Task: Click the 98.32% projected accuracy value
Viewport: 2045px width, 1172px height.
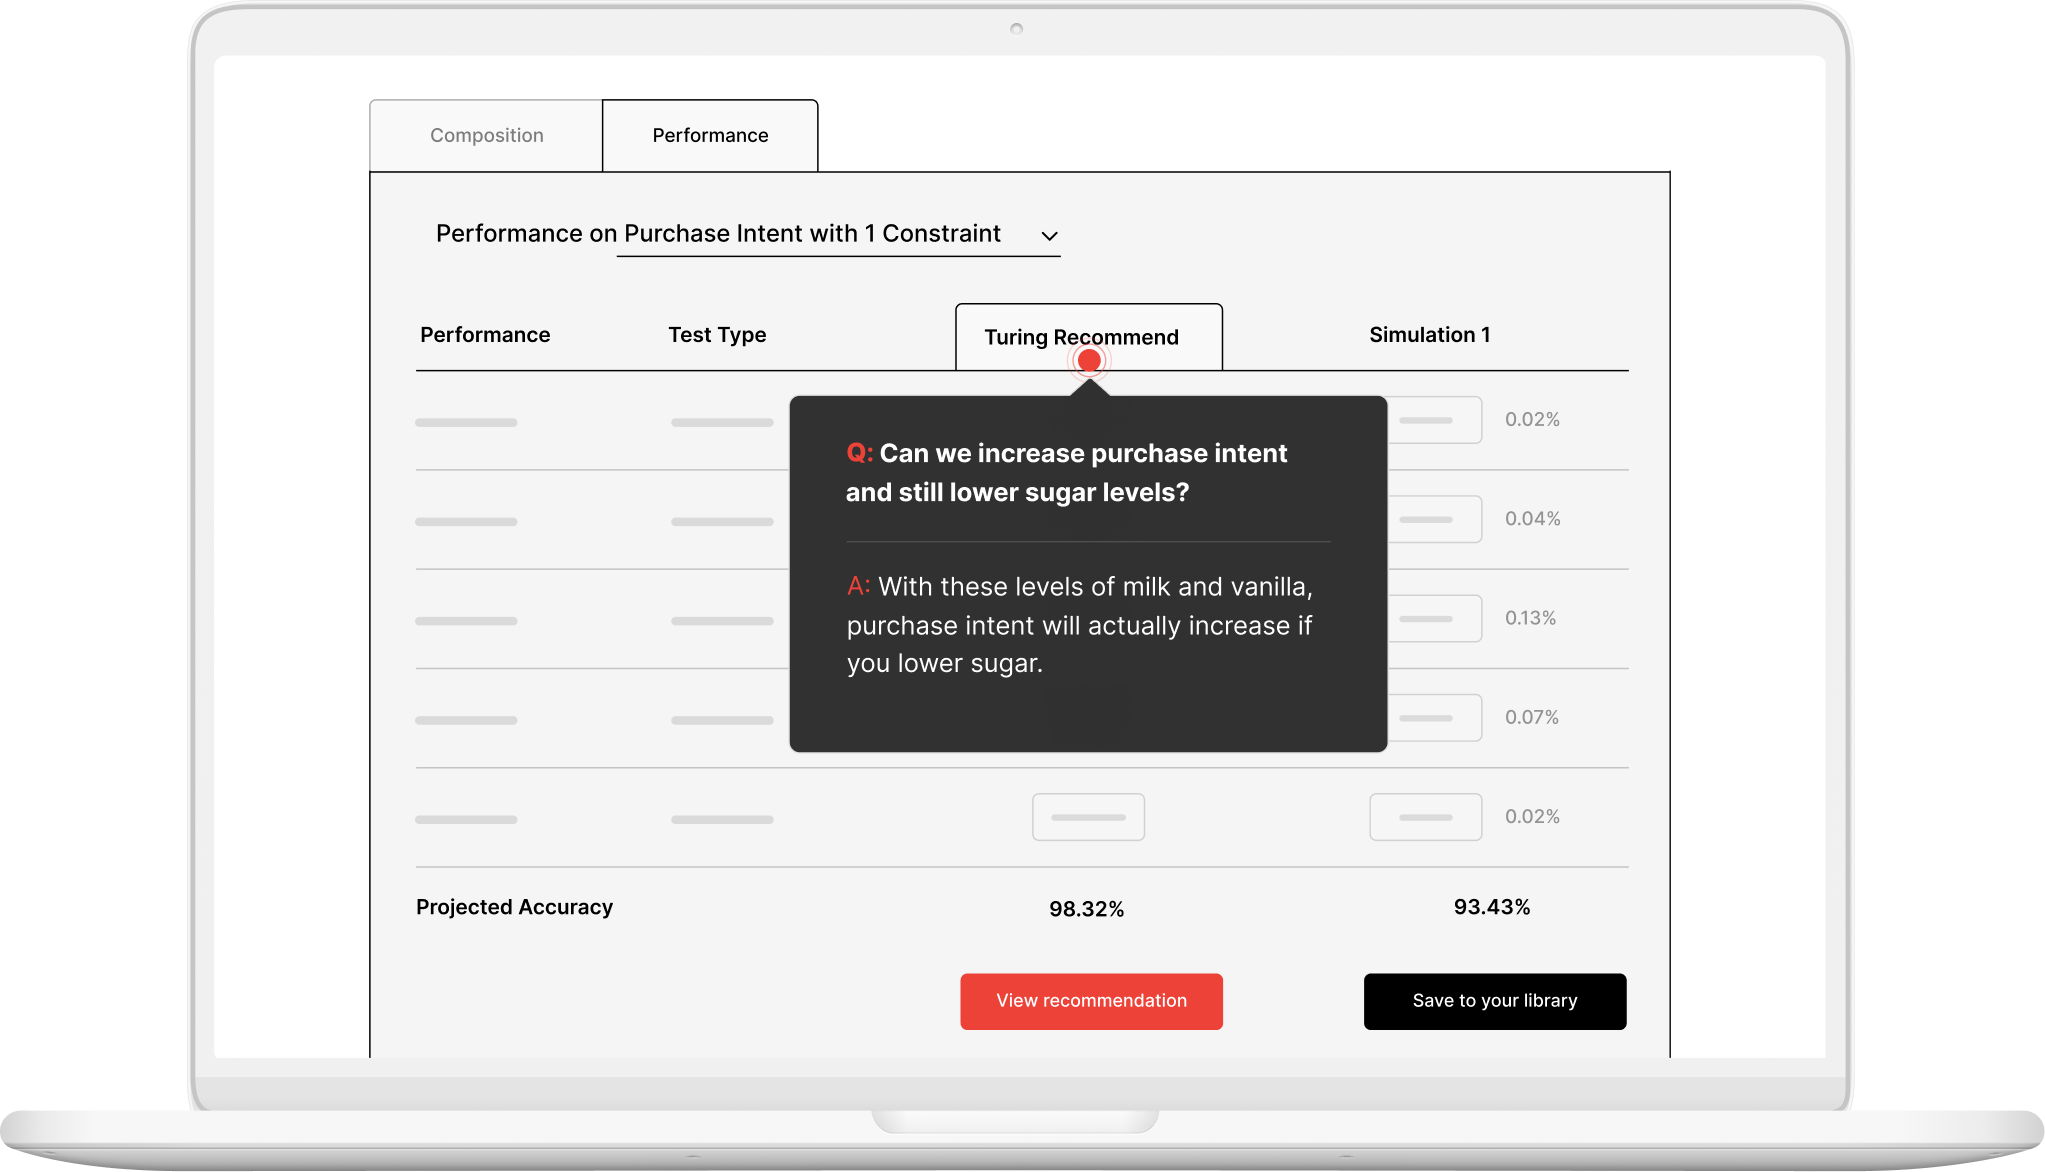Action: pyautogui.click(x=1086, y=909)
